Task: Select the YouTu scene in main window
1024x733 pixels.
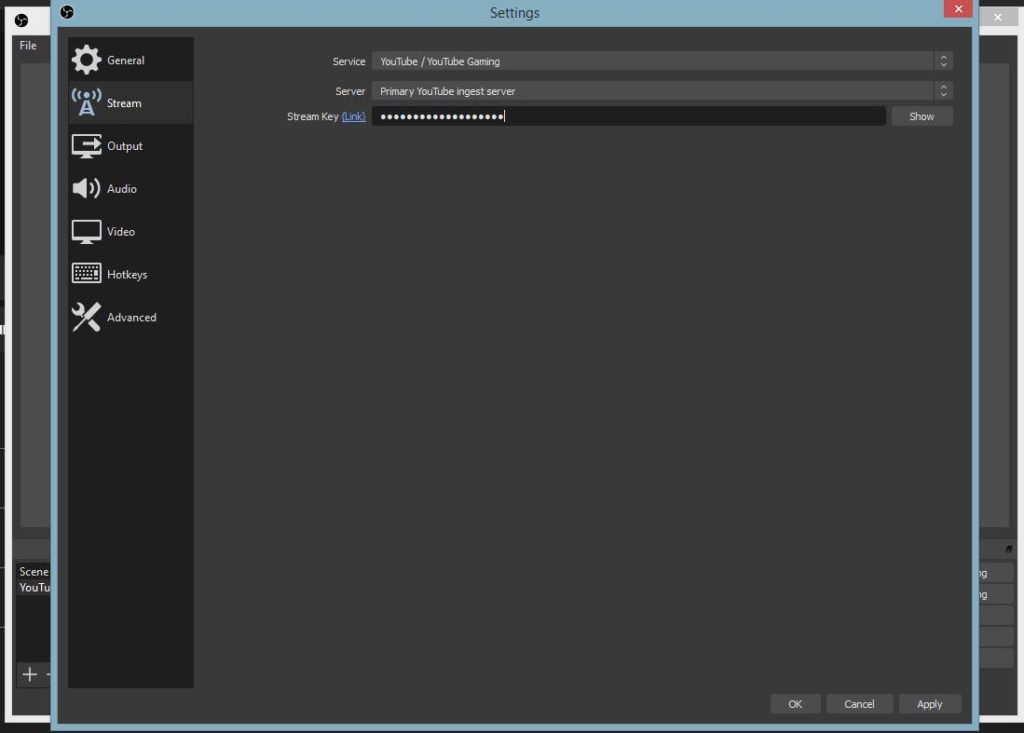Action: click(34, 587)
